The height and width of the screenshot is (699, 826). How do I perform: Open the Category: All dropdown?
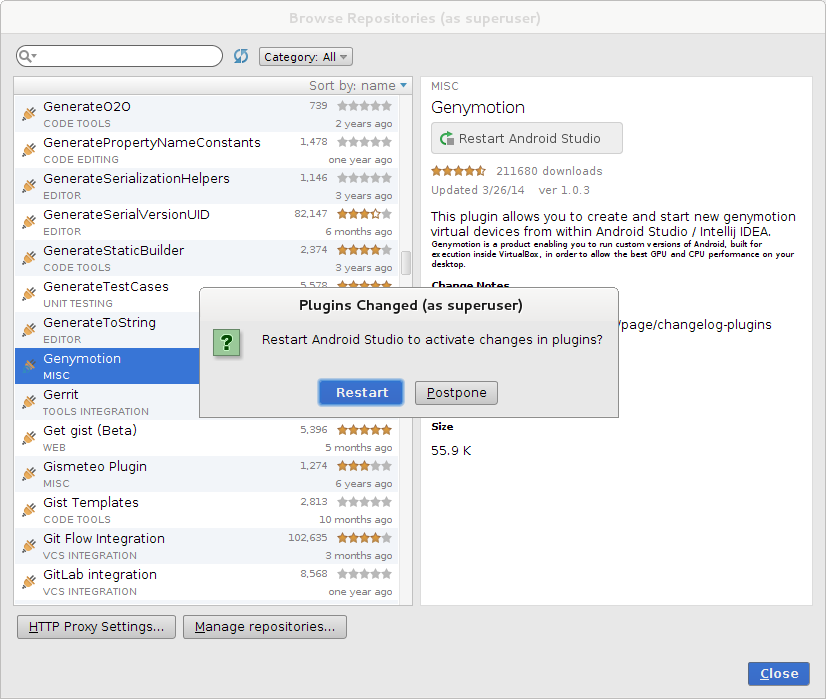306,57
